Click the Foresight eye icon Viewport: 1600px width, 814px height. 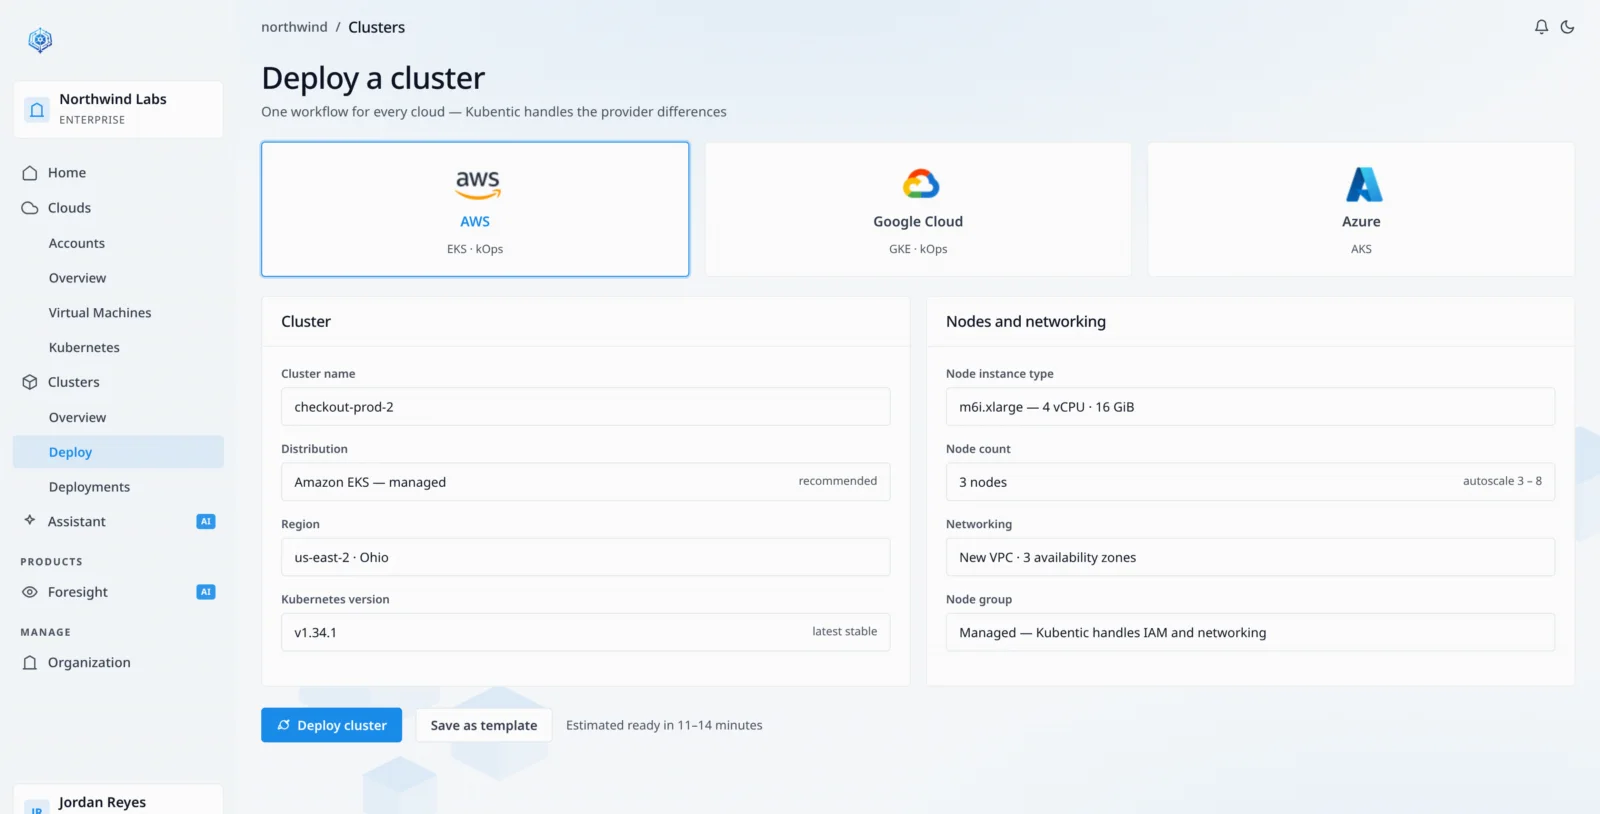[x=30, y=592]
